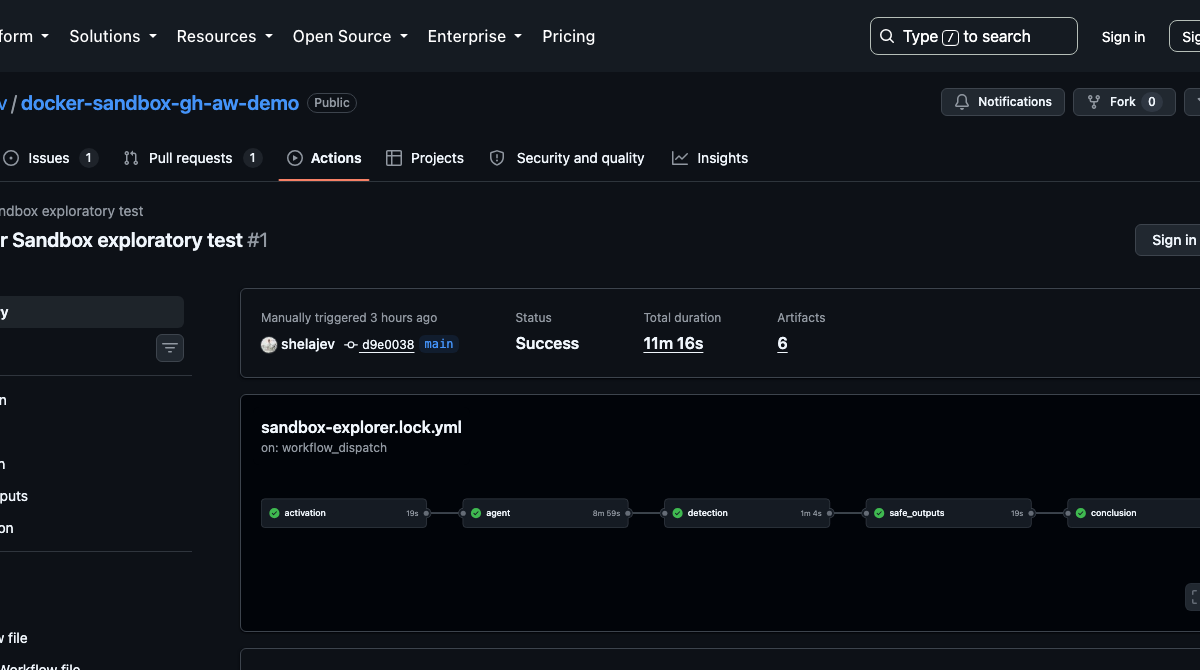
Task: Click the detection success check icon
Action: [x=677, y=513]
